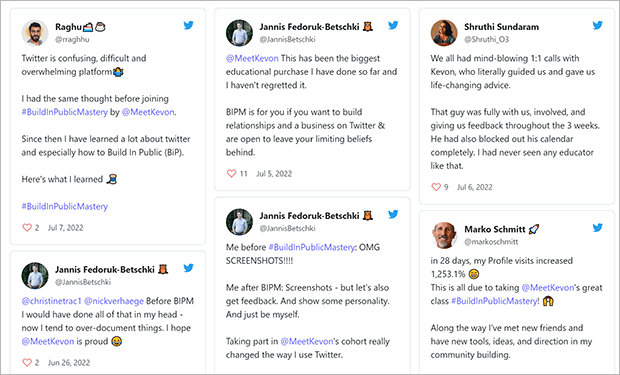Click the @markoschmitt handle
This screenshot has width=620, height=375.
491,242
